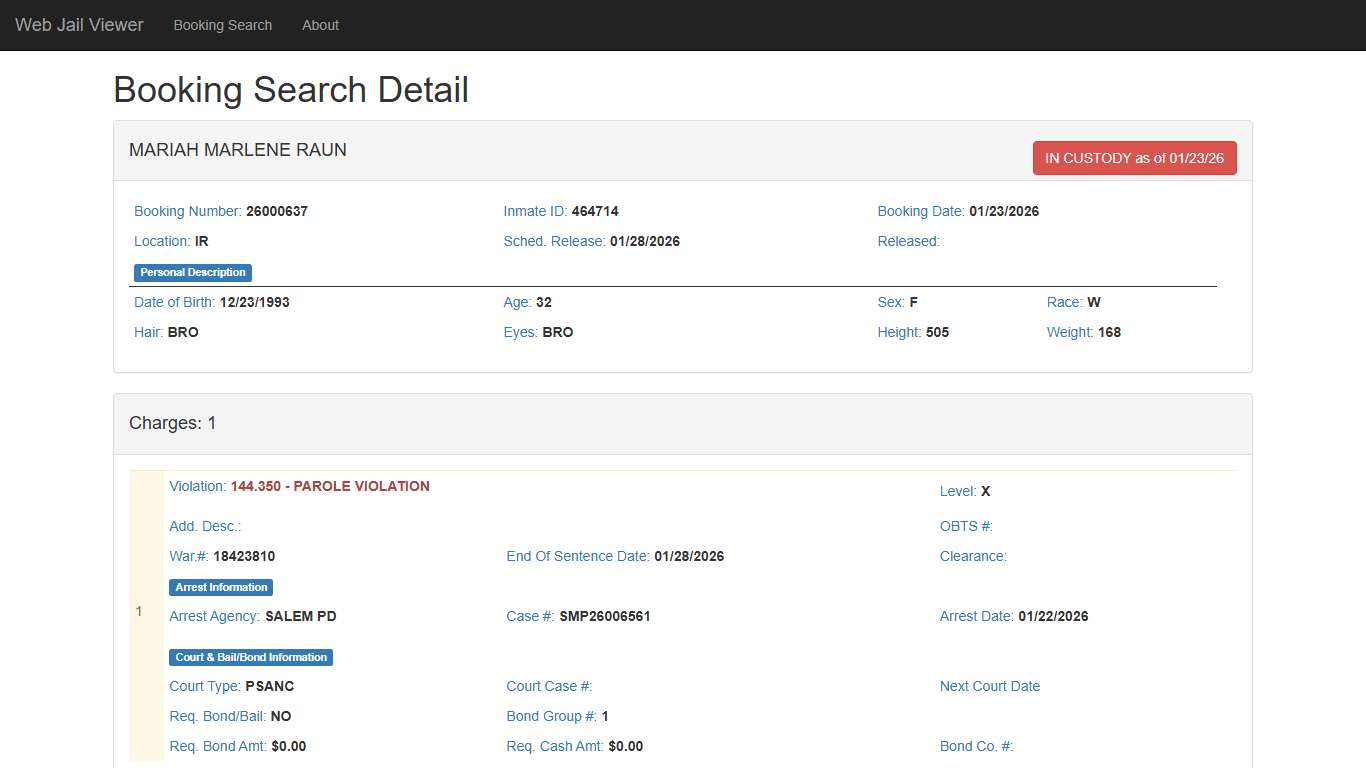Click the Booking Search Detail heading
This screenshot has width=1366, height=768.
point(291,90)
